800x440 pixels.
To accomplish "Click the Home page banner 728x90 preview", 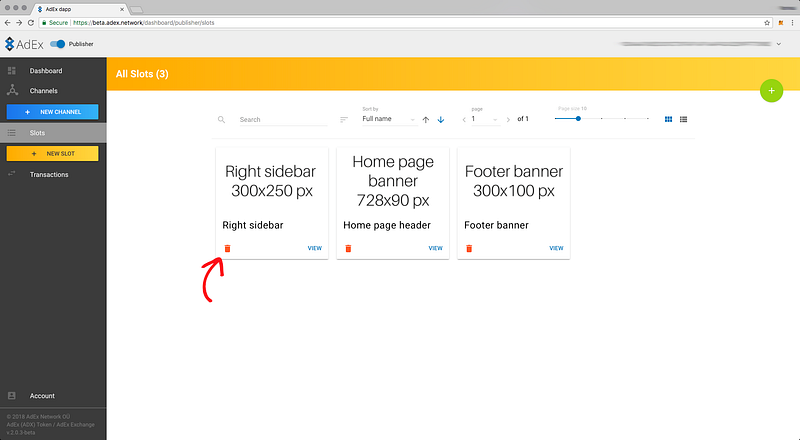I will (x=393, y=181).
